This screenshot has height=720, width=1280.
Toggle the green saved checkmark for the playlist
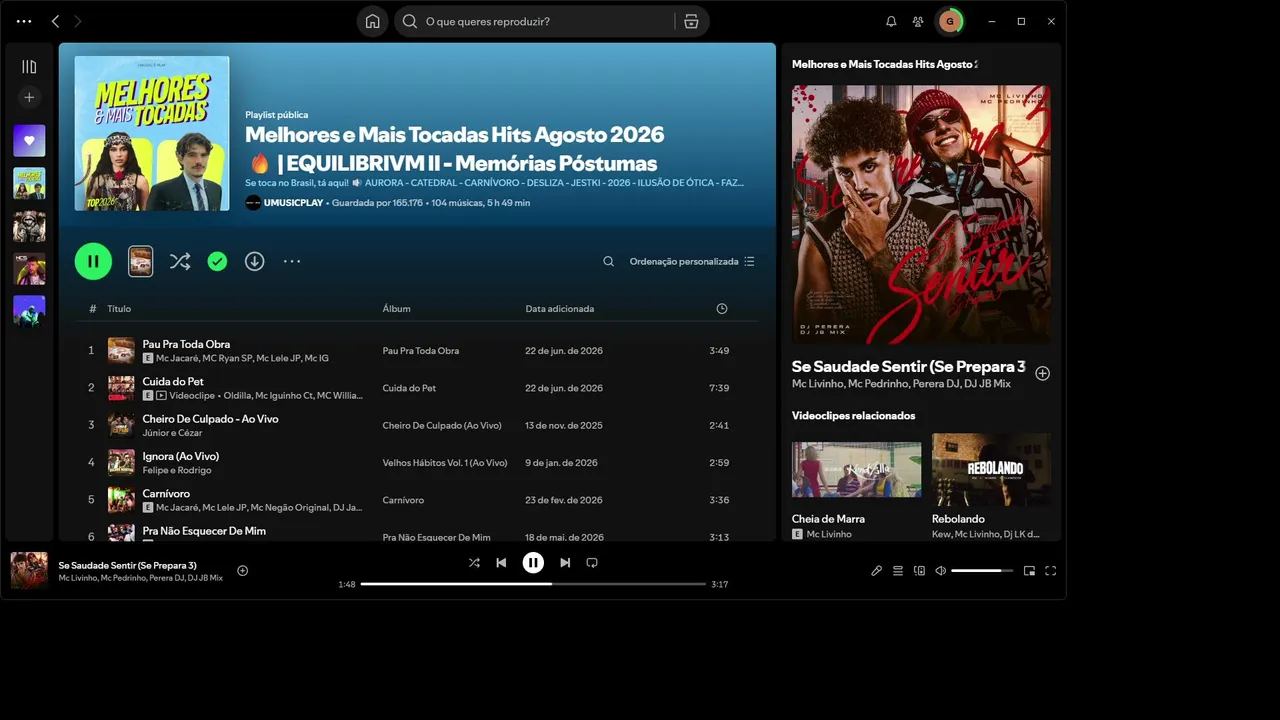point(217,261)
